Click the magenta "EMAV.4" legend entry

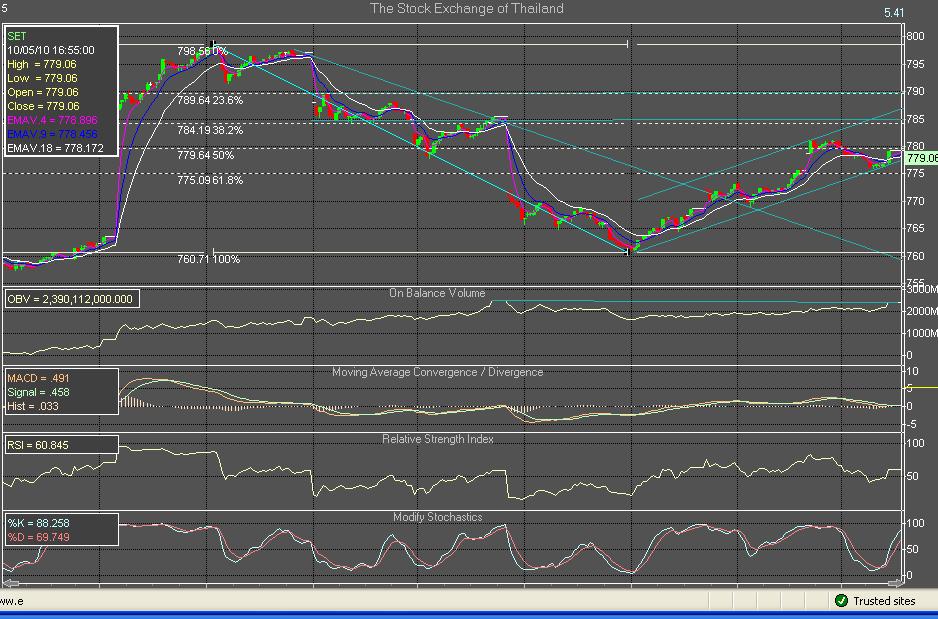52,120
